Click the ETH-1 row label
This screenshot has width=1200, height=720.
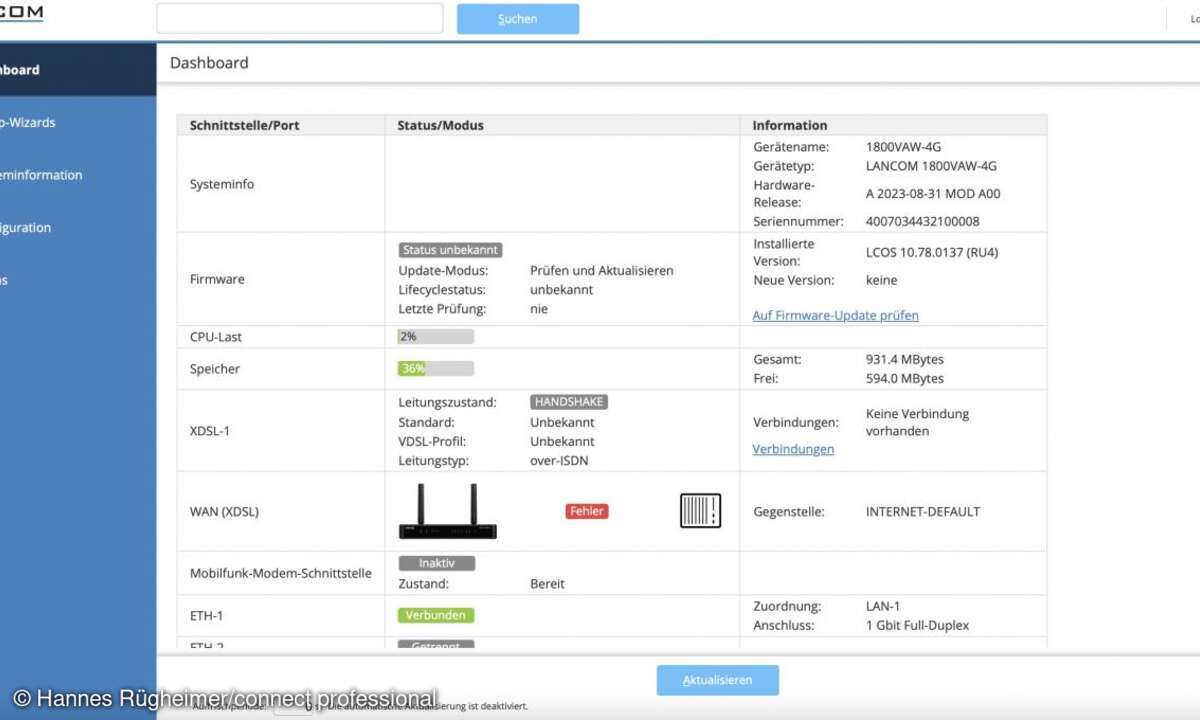coord(207,616)
